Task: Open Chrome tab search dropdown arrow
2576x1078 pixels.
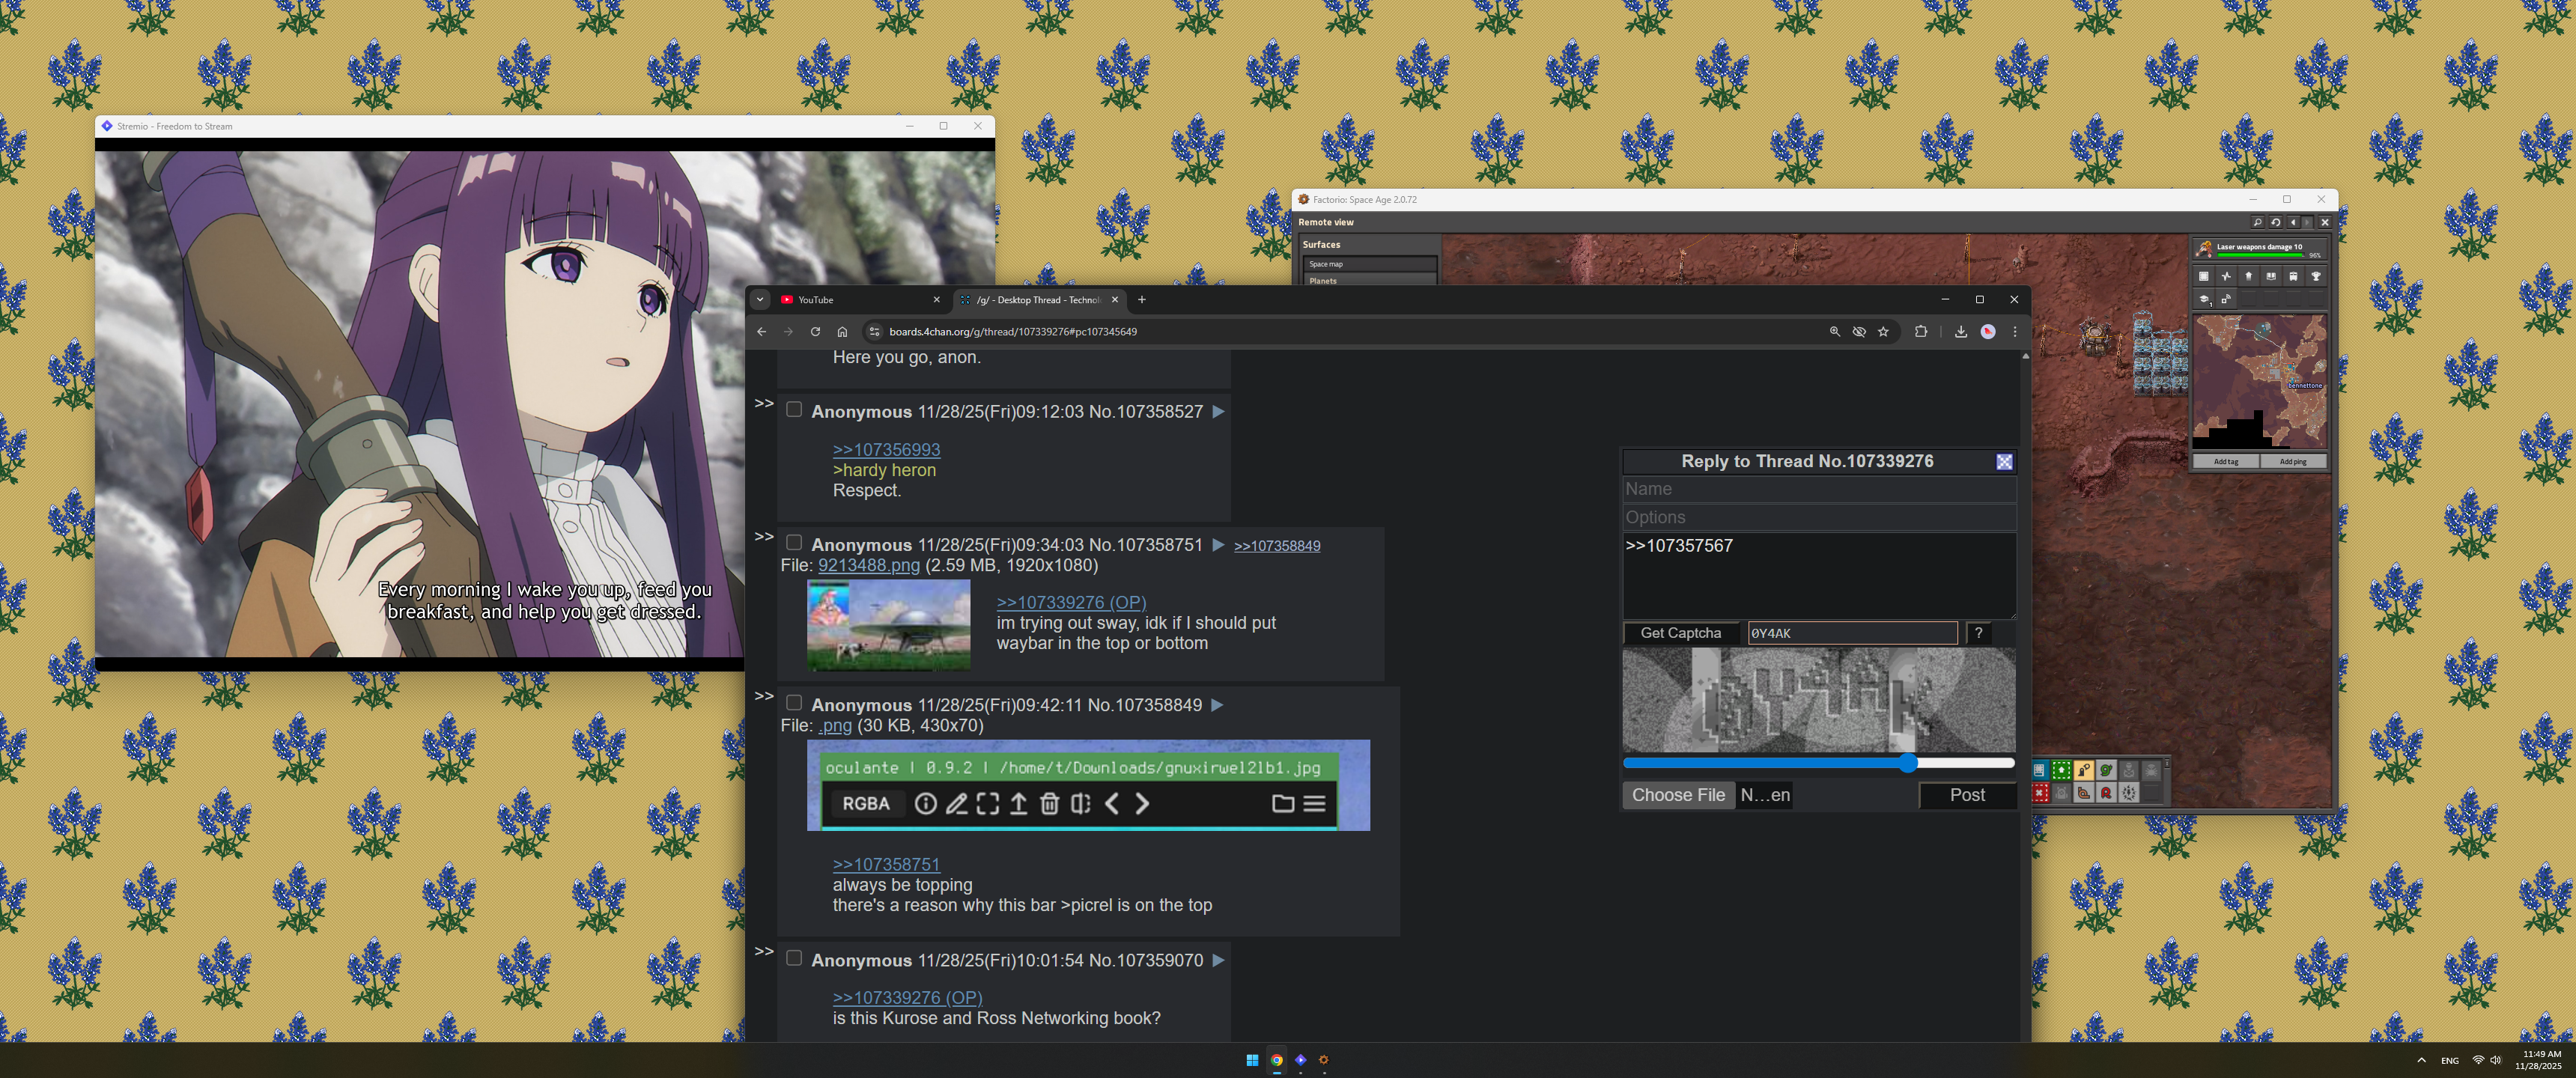Action: (760, 299)
